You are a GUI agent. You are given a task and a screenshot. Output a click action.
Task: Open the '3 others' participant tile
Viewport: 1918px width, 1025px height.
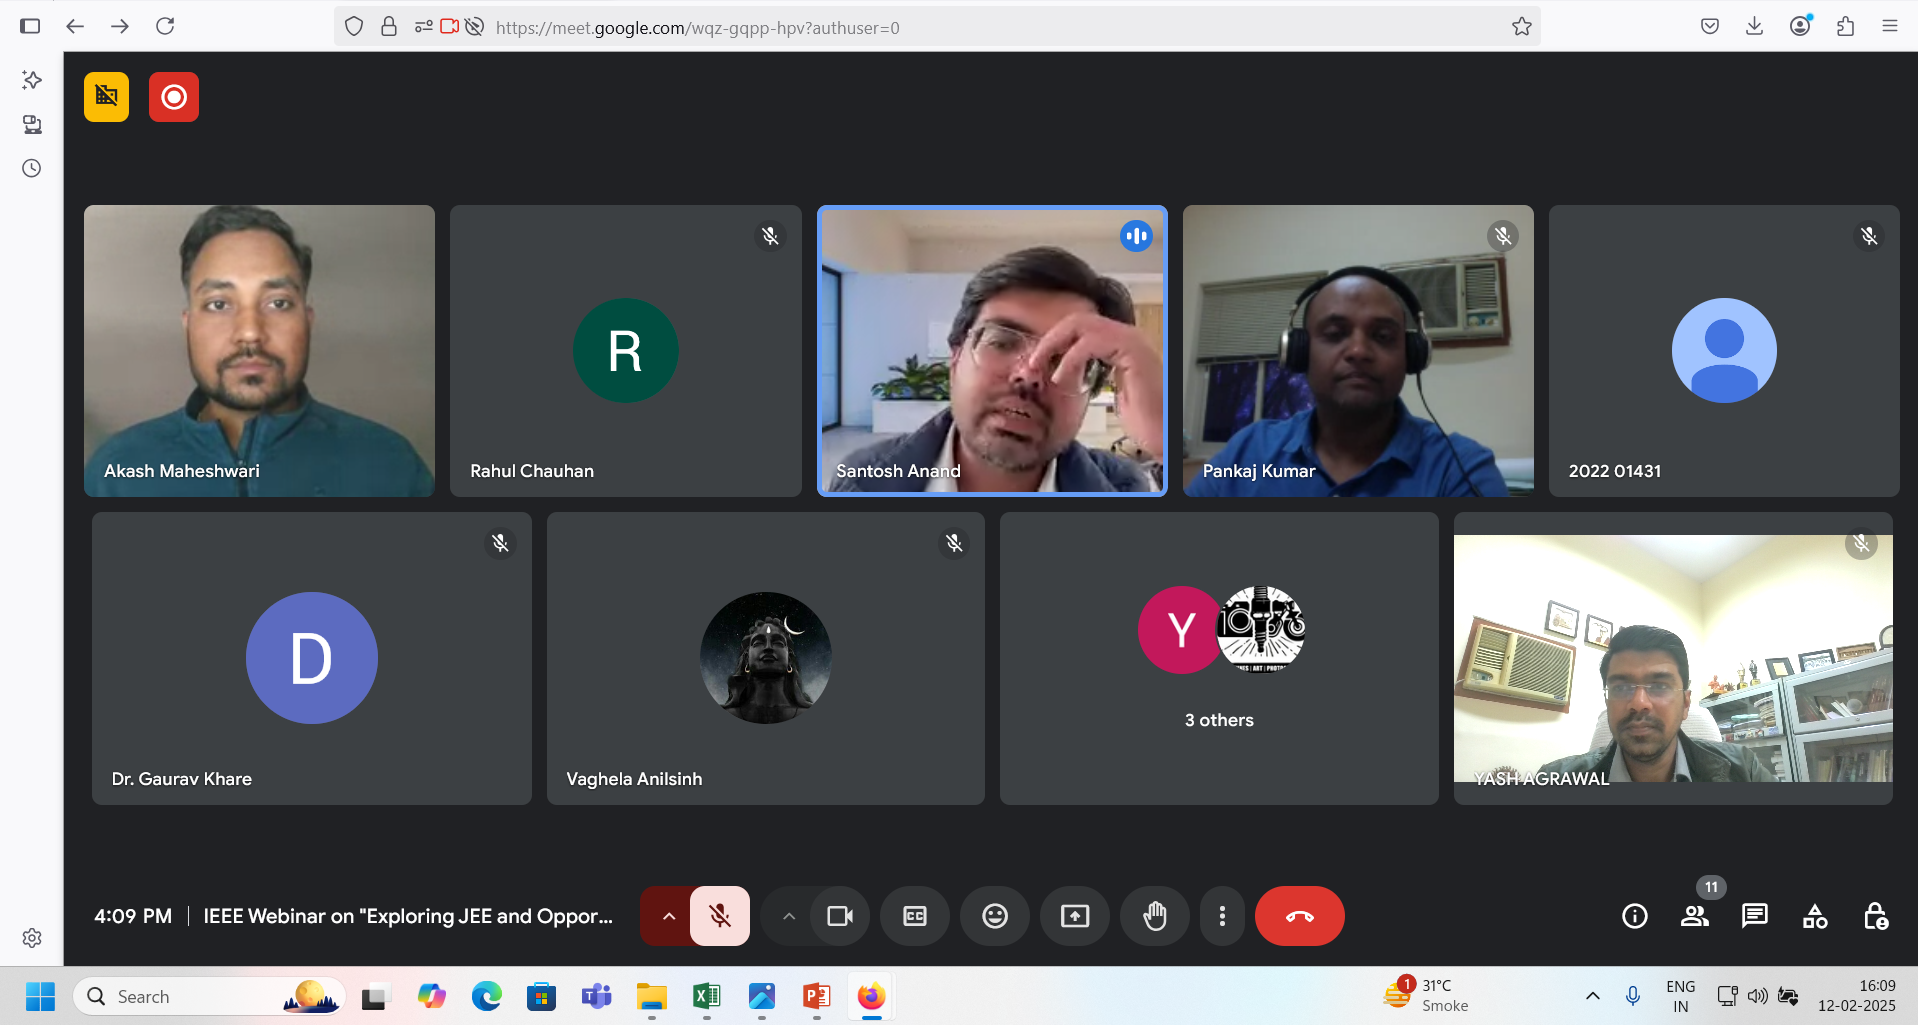pos(1218,658)
